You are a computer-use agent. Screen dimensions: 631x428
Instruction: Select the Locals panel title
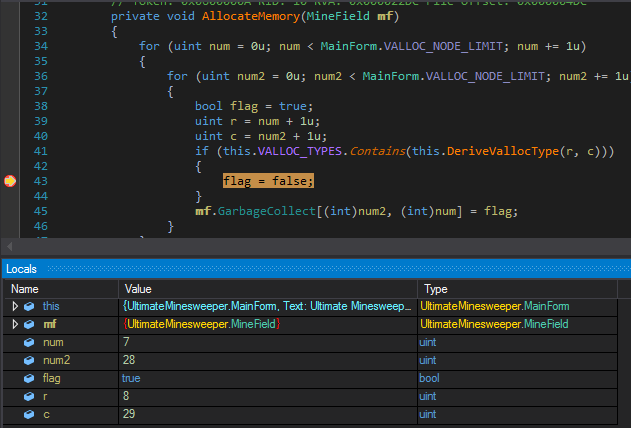pyautogui.click(x=21, y=269)
